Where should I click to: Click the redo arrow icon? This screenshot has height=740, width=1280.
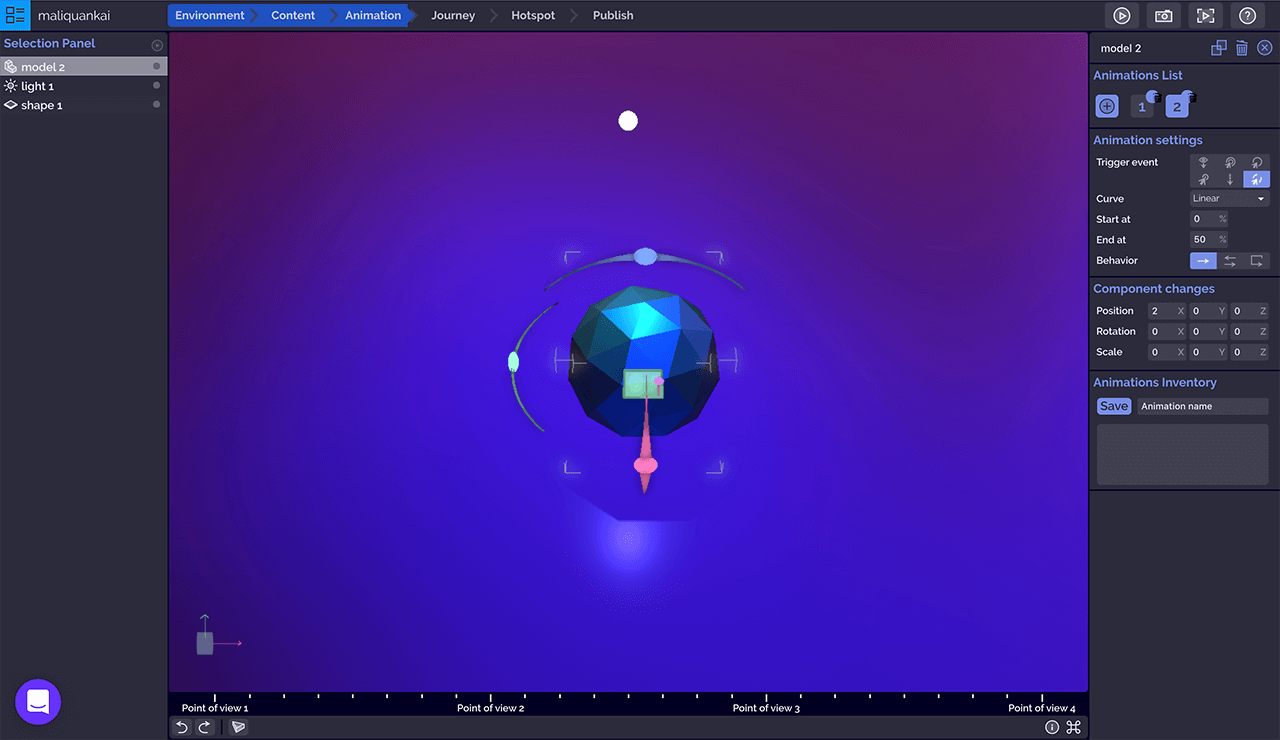pyautogui.click(x=204, y=727)
